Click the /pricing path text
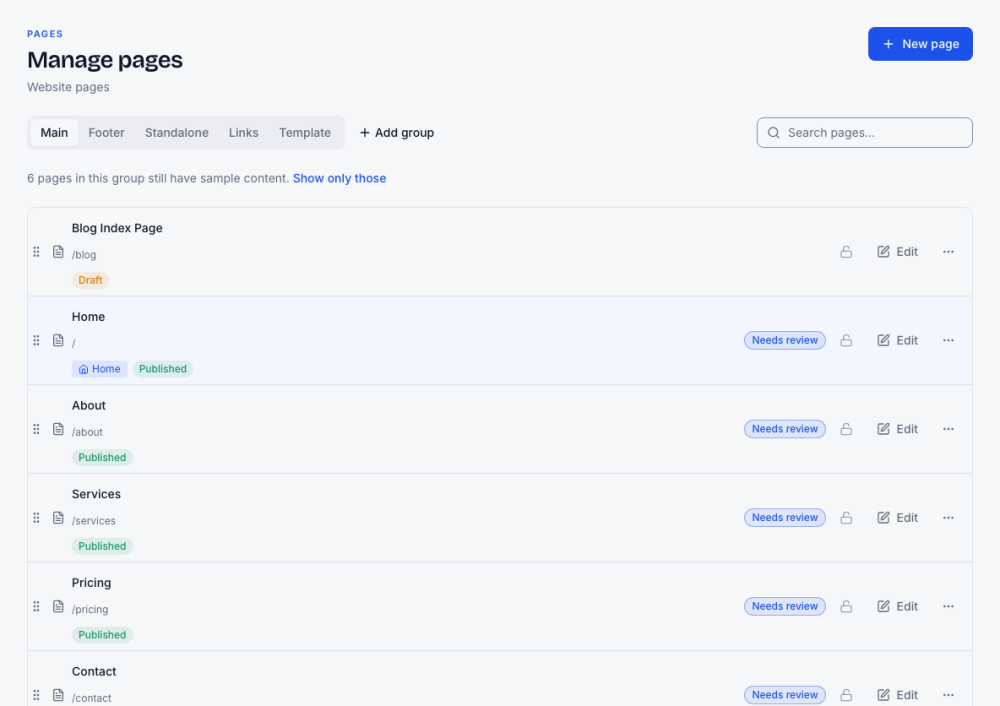1000x706 pixels. pyautogui.click(x=90, y=610)
